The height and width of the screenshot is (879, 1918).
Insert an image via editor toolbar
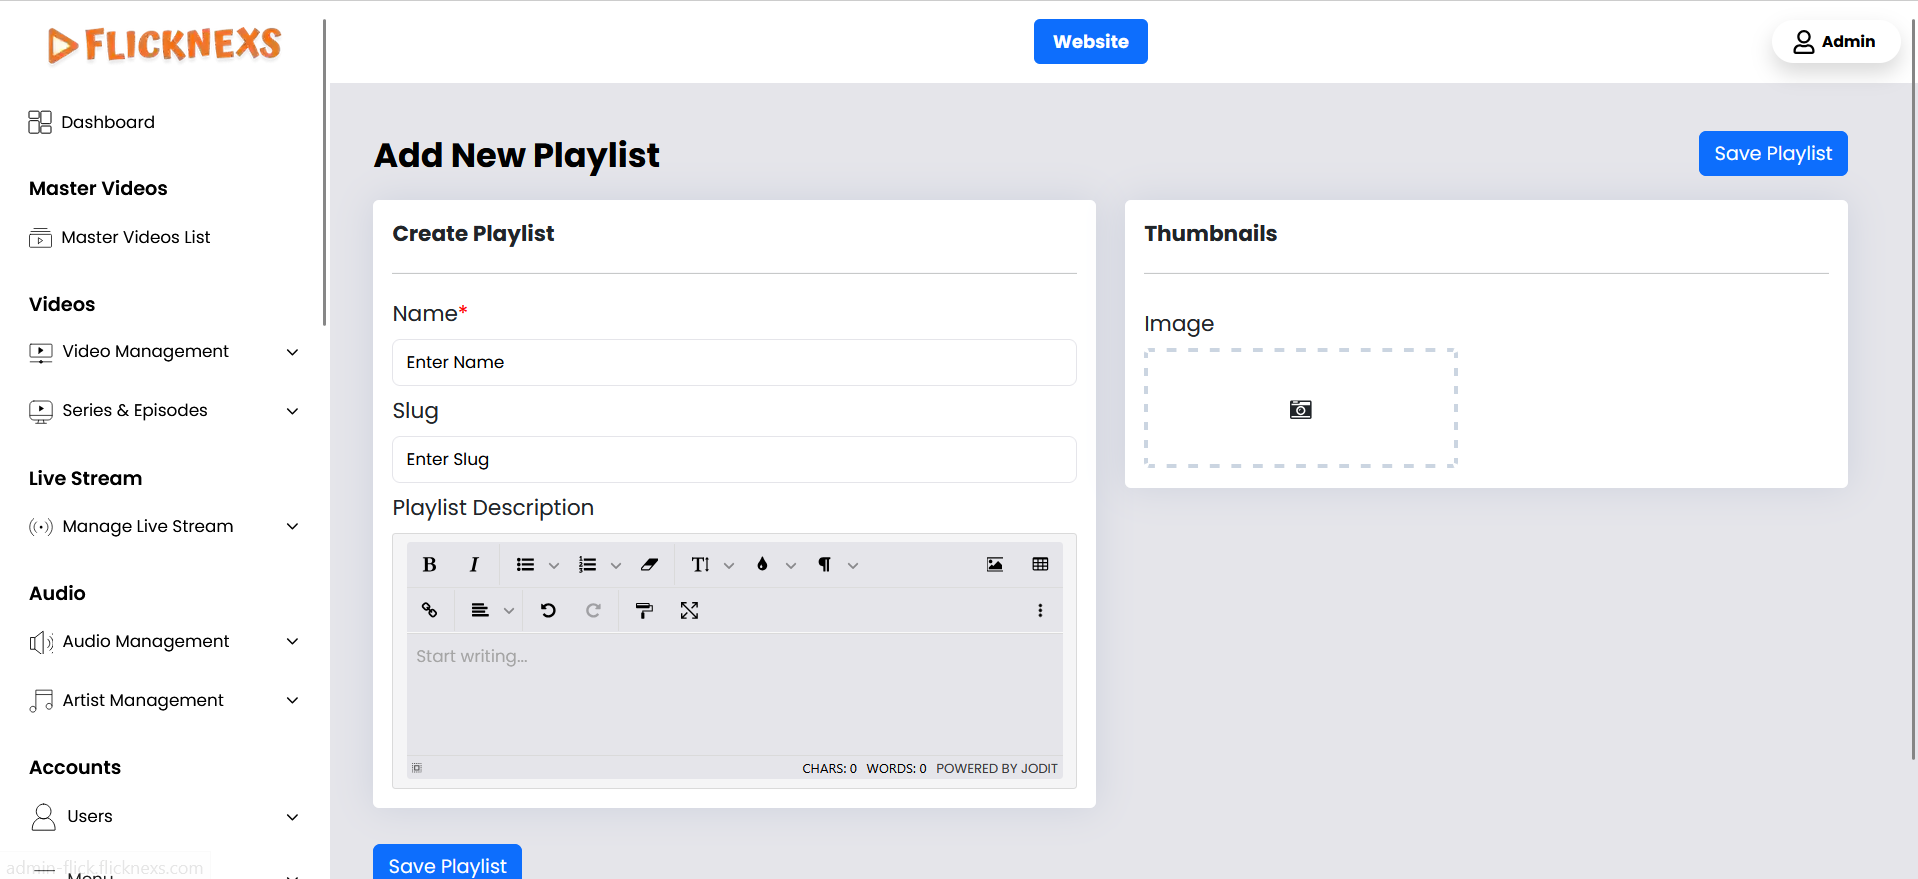994,565
